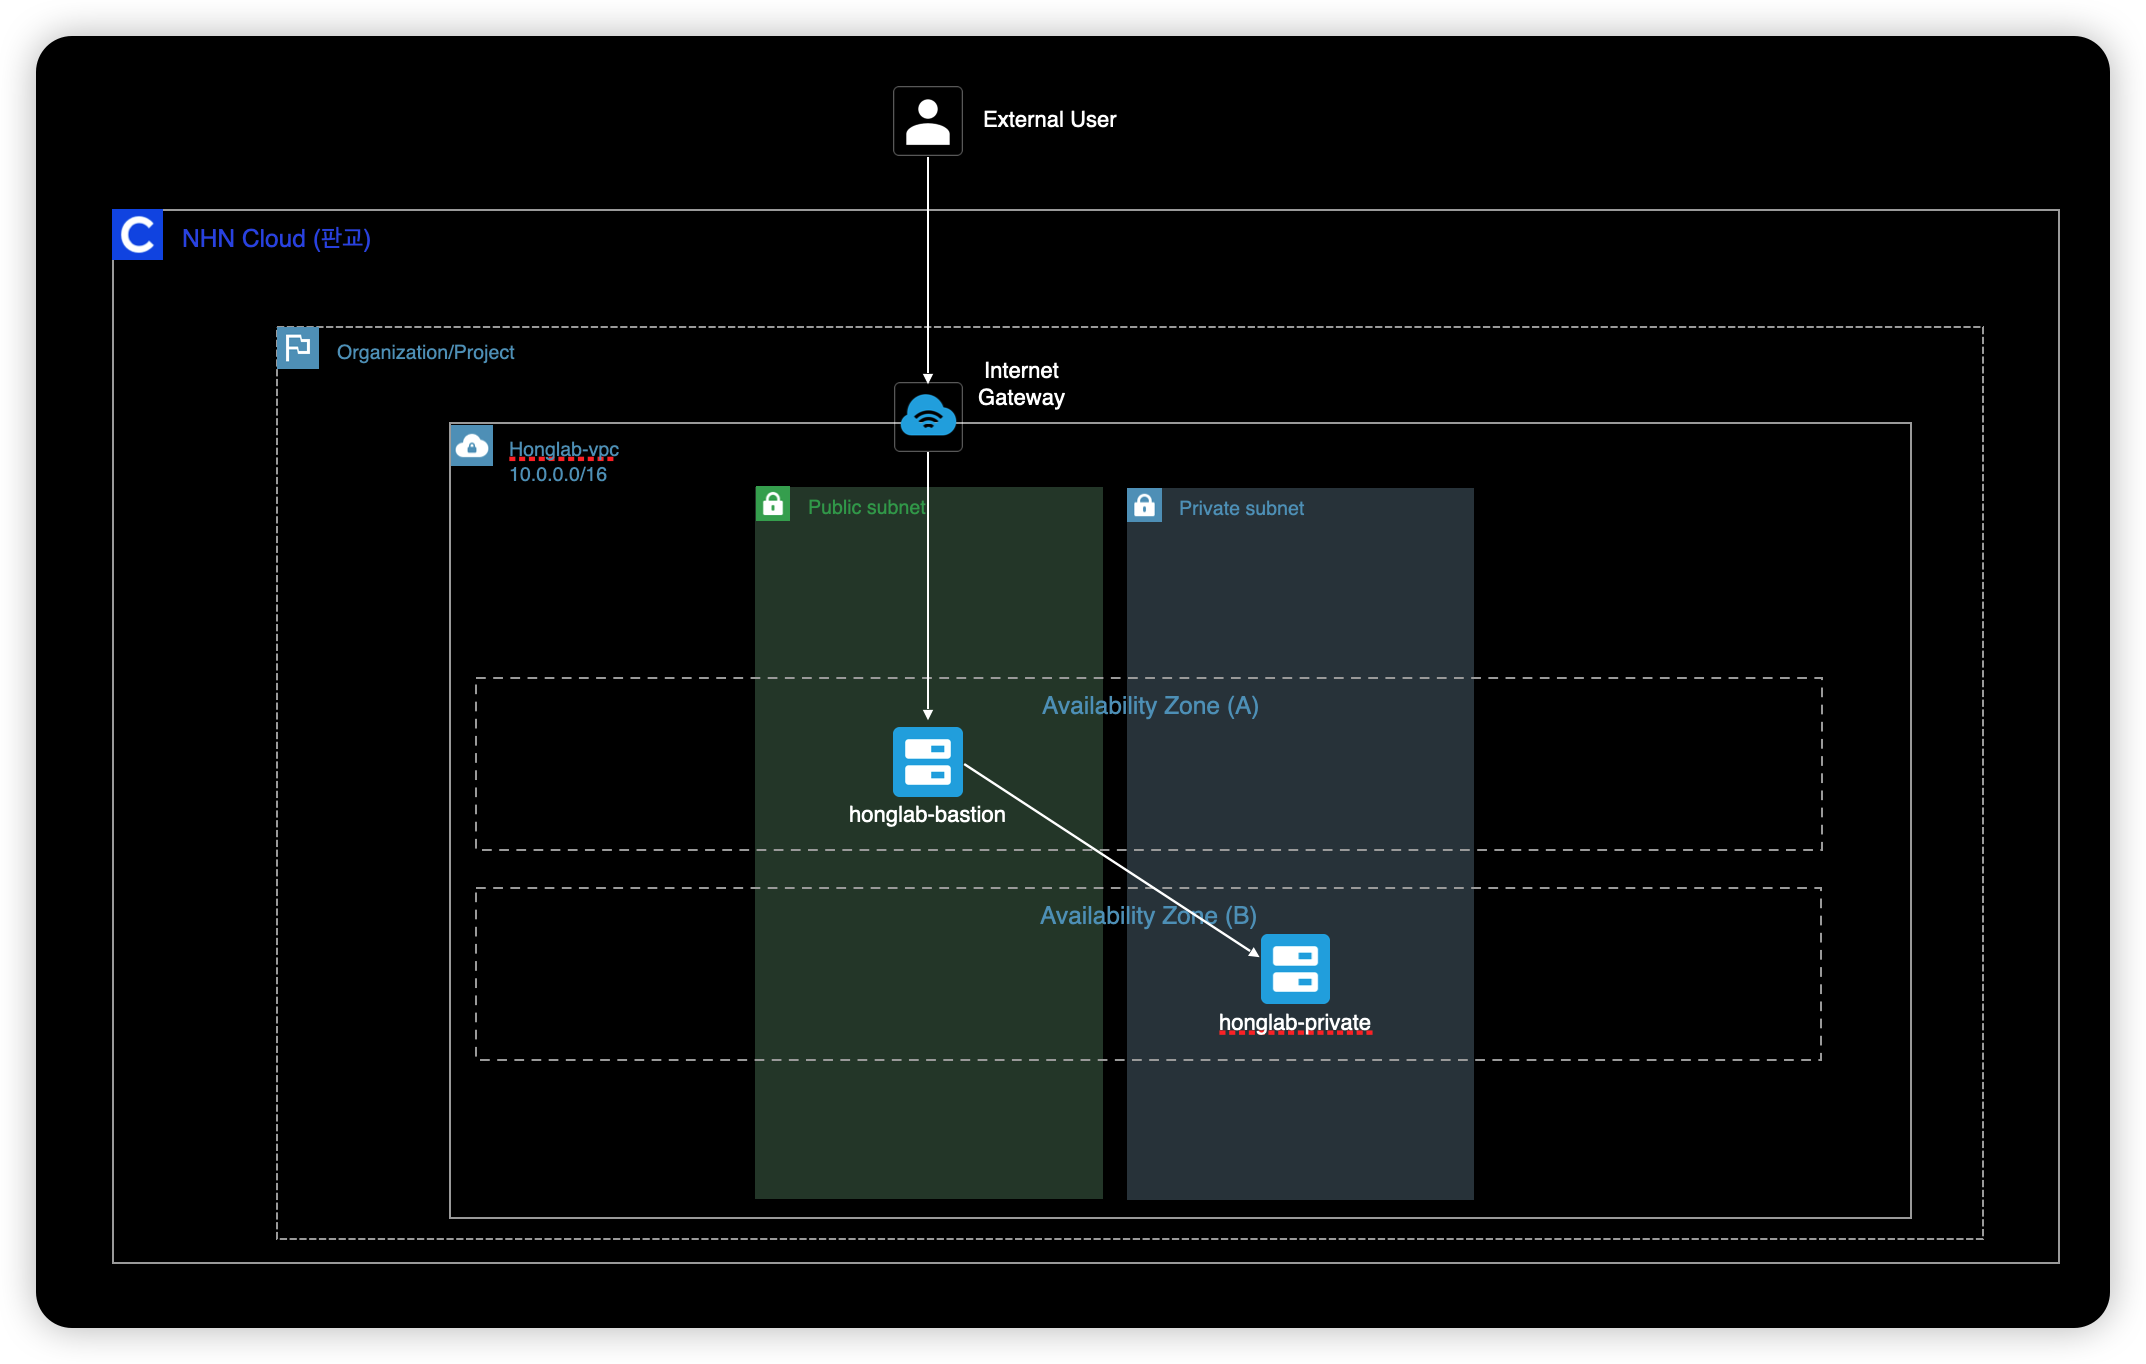Select the Internet Gateway cloud icon
This screenshot has width=2146, height=1364.
(927, 416)
